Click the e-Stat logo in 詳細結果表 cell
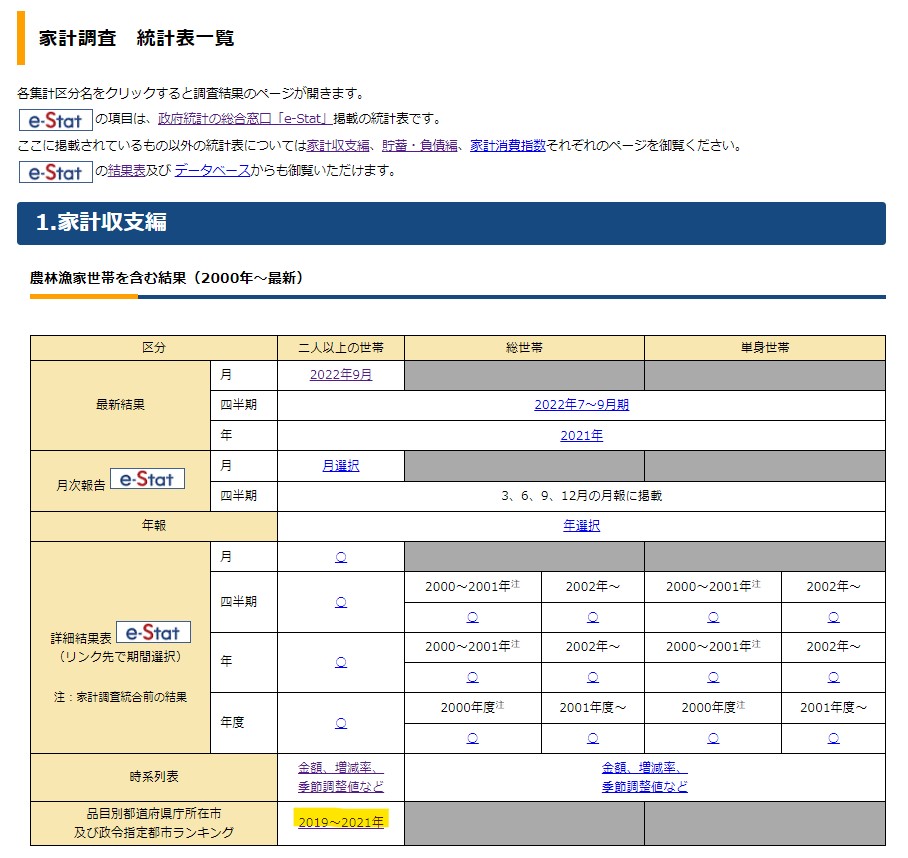 click(x=153, y=632)
